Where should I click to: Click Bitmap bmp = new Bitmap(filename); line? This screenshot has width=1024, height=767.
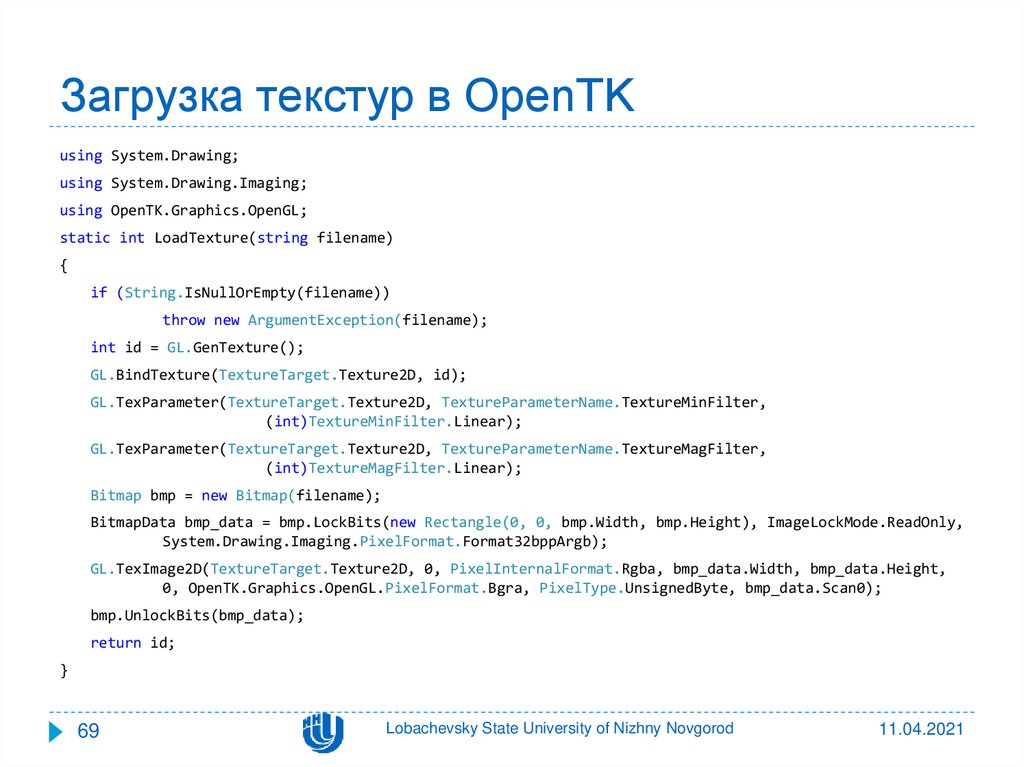(x=235, y=496)
